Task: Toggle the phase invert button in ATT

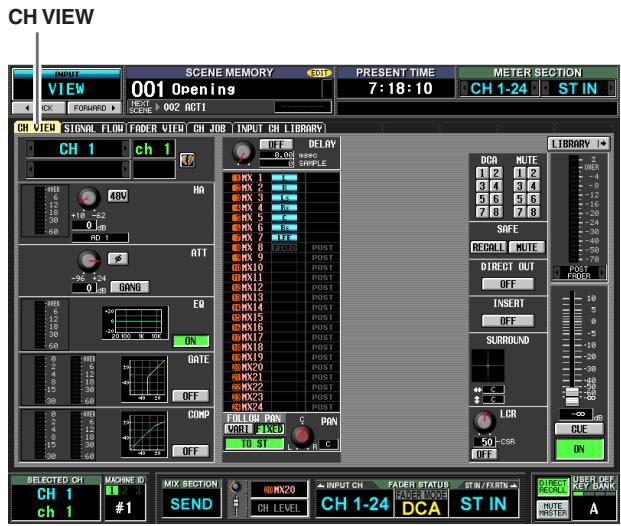Action: [x=118, y=259]
